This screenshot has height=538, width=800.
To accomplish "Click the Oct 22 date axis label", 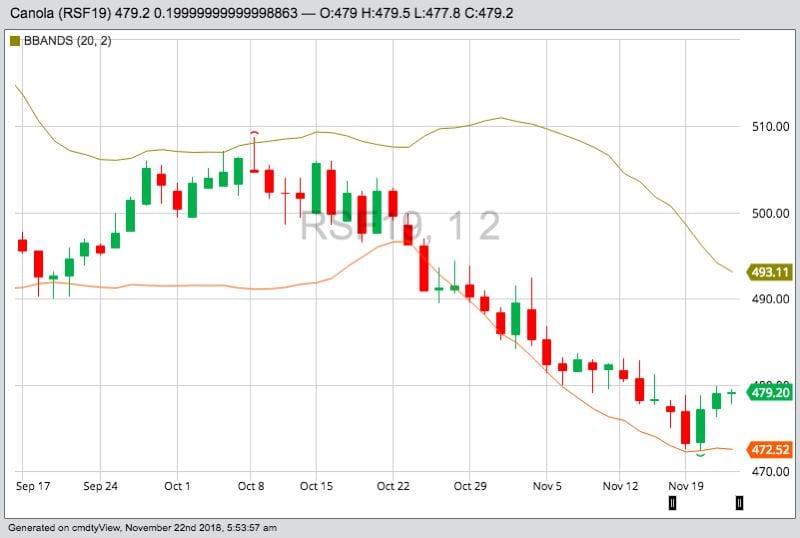I will click(393, 486).
